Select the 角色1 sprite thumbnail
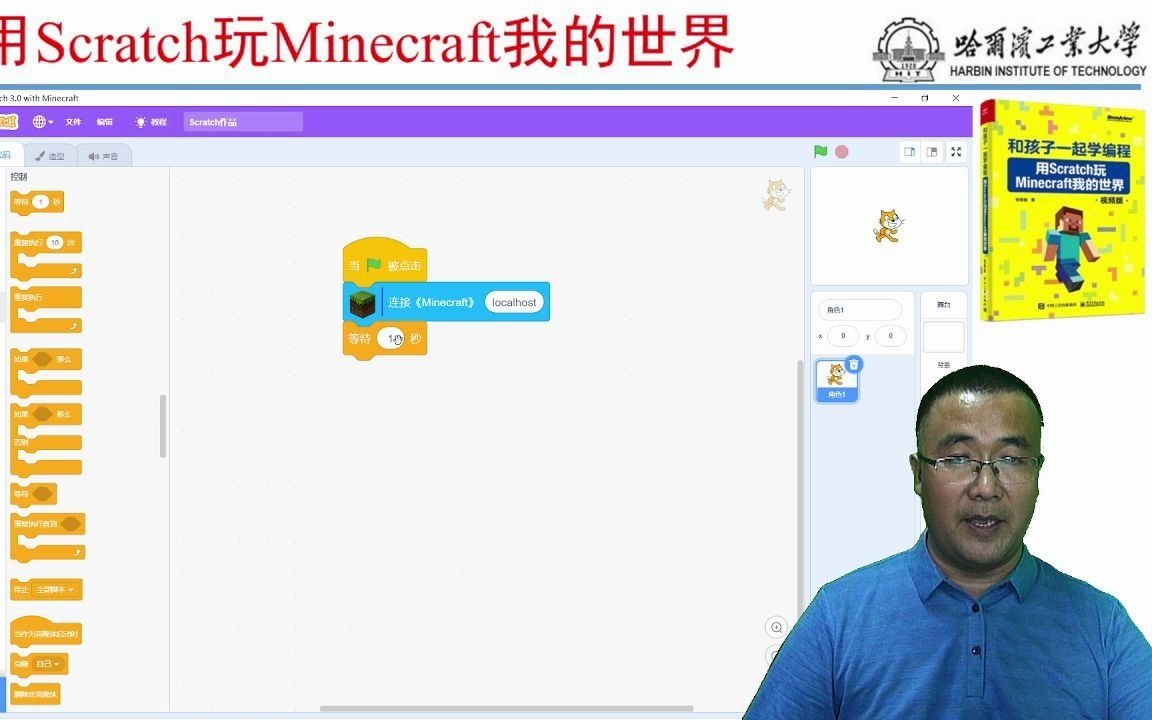This screenshot has height=720, width=1152. (x=836, y=380)
